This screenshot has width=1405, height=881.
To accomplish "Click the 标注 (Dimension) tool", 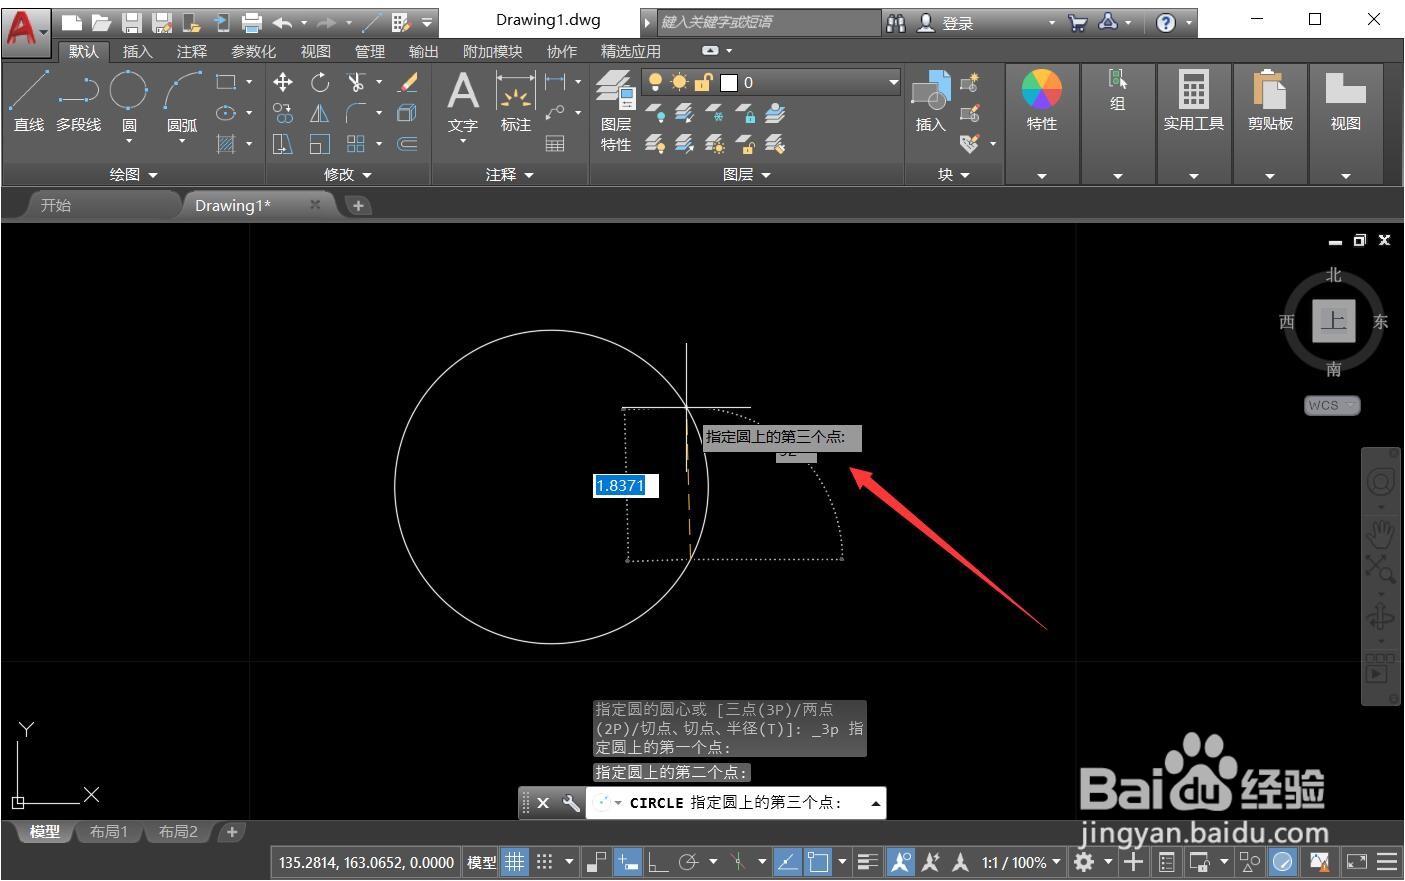I will click(x=516, y=102).
